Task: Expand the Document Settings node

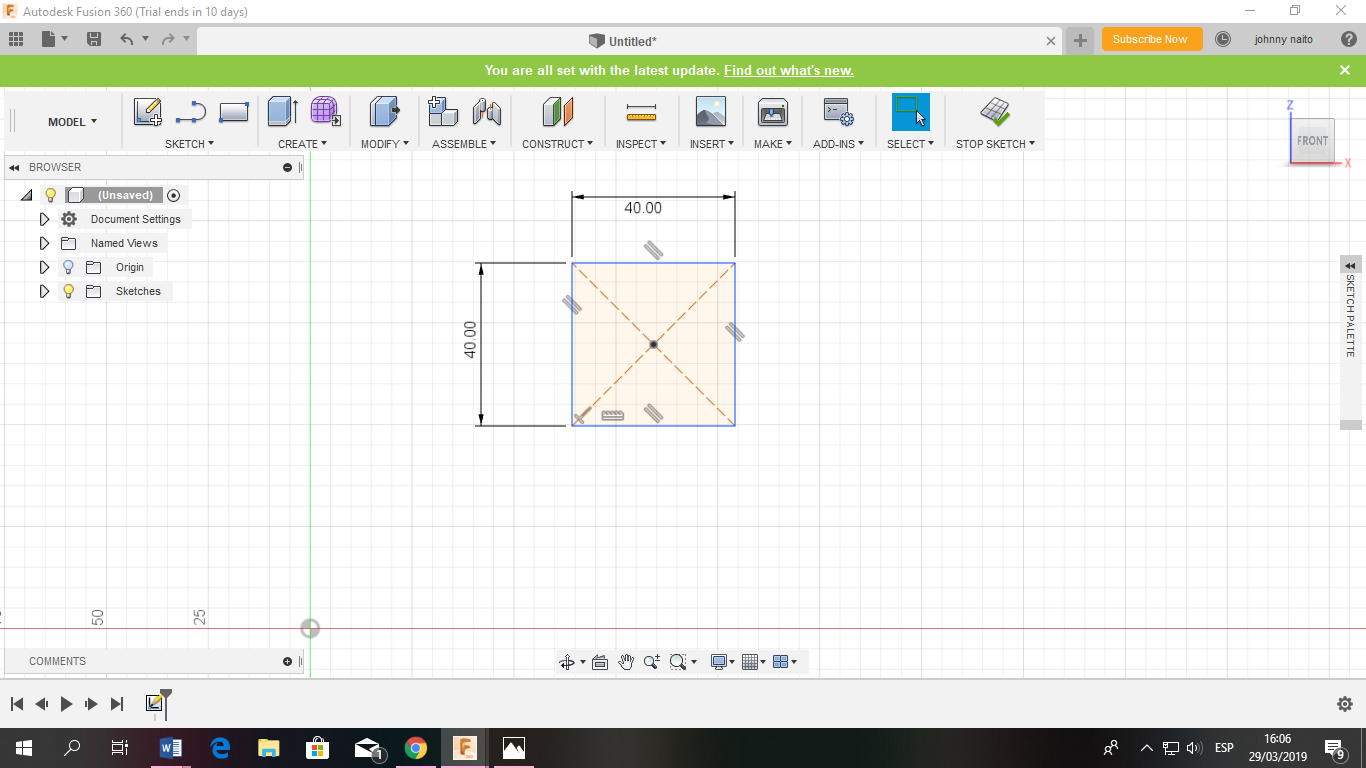Action: tap(44, 219)
